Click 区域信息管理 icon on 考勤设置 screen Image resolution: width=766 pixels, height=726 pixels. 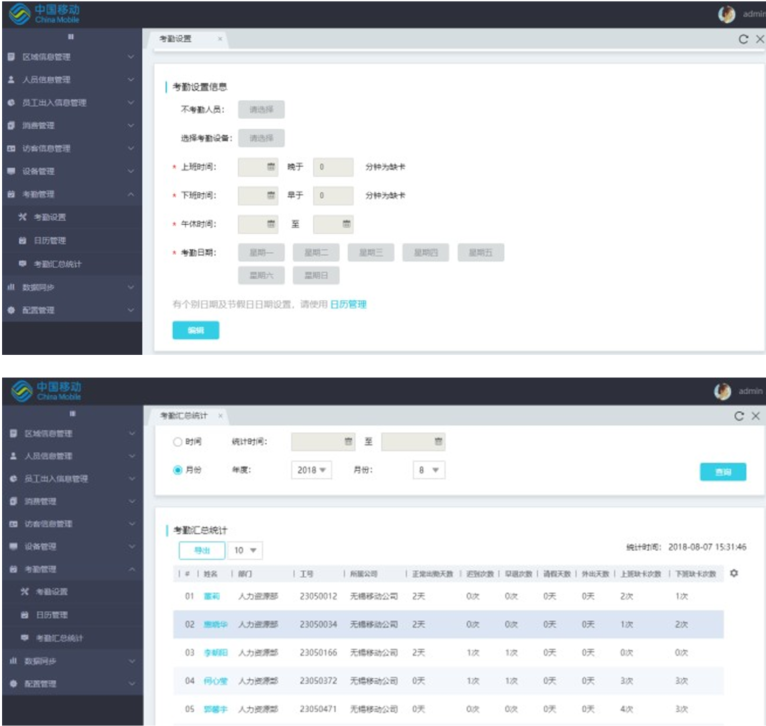tap(11, 57)
